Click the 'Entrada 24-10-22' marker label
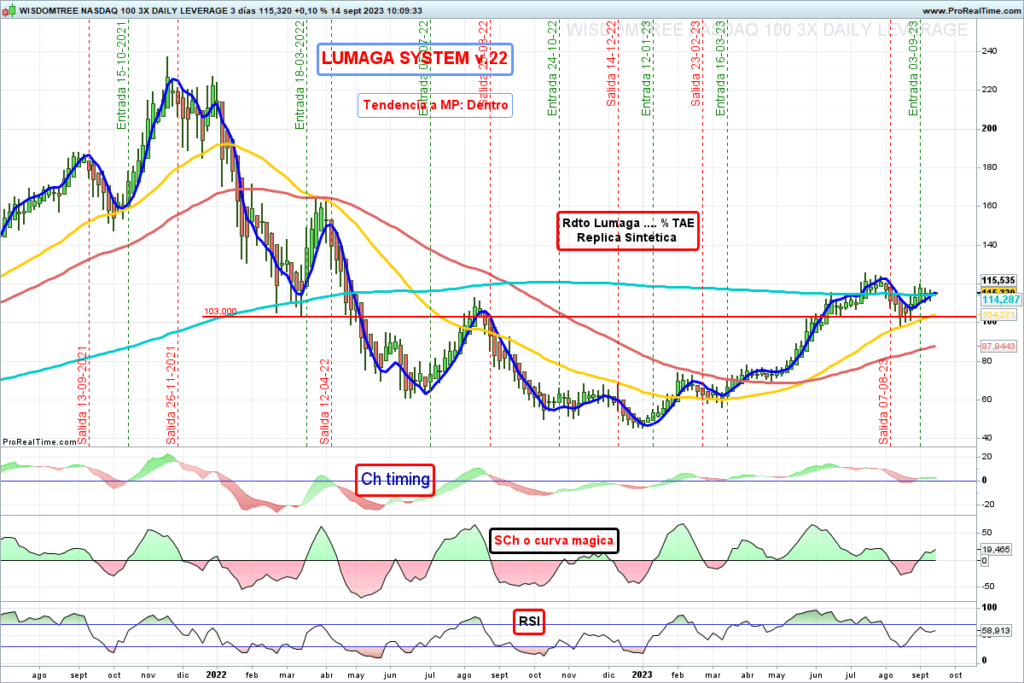Screen dimensions: 1024x683 click(x=552, y=68)
